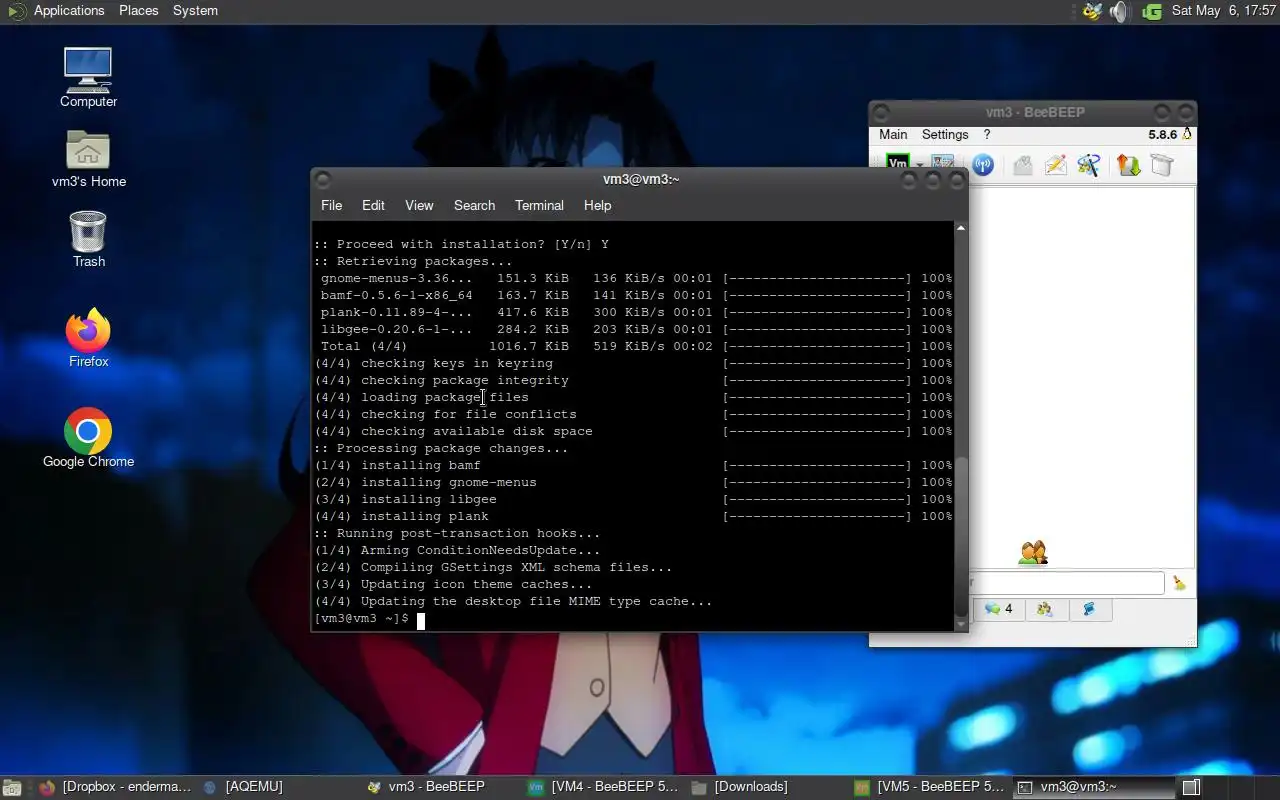Click the Trash desktop icon

click(88, 238)
